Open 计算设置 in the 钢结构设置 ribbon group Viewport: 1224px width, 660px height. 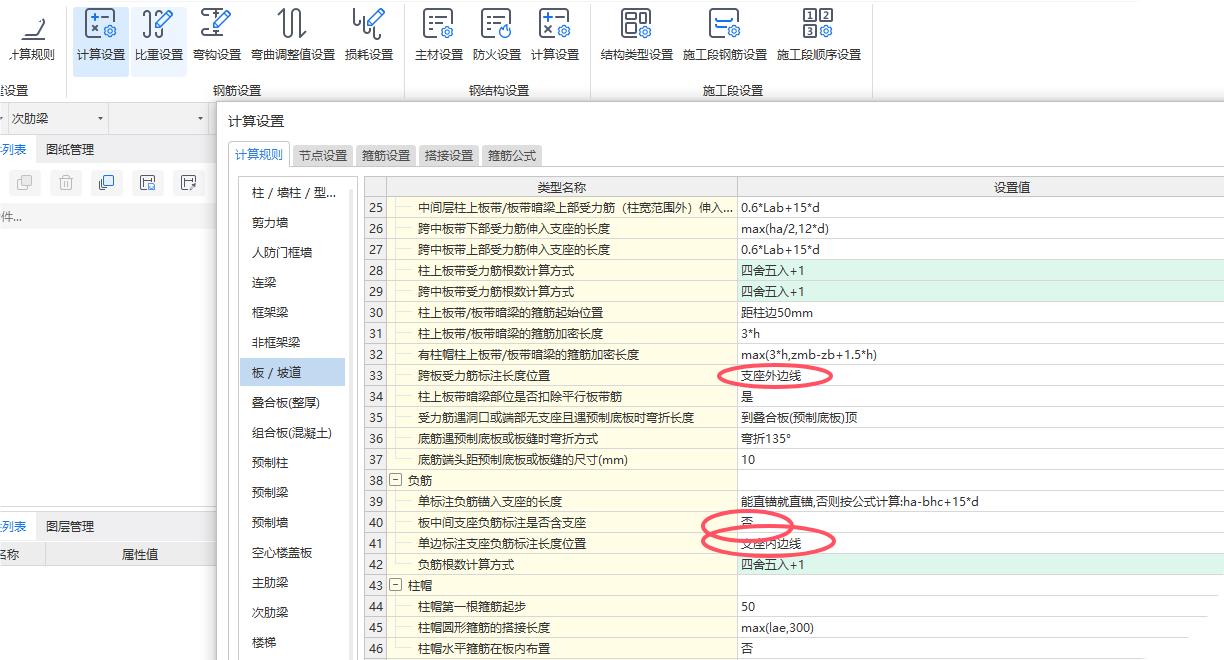tap(555, 37)
